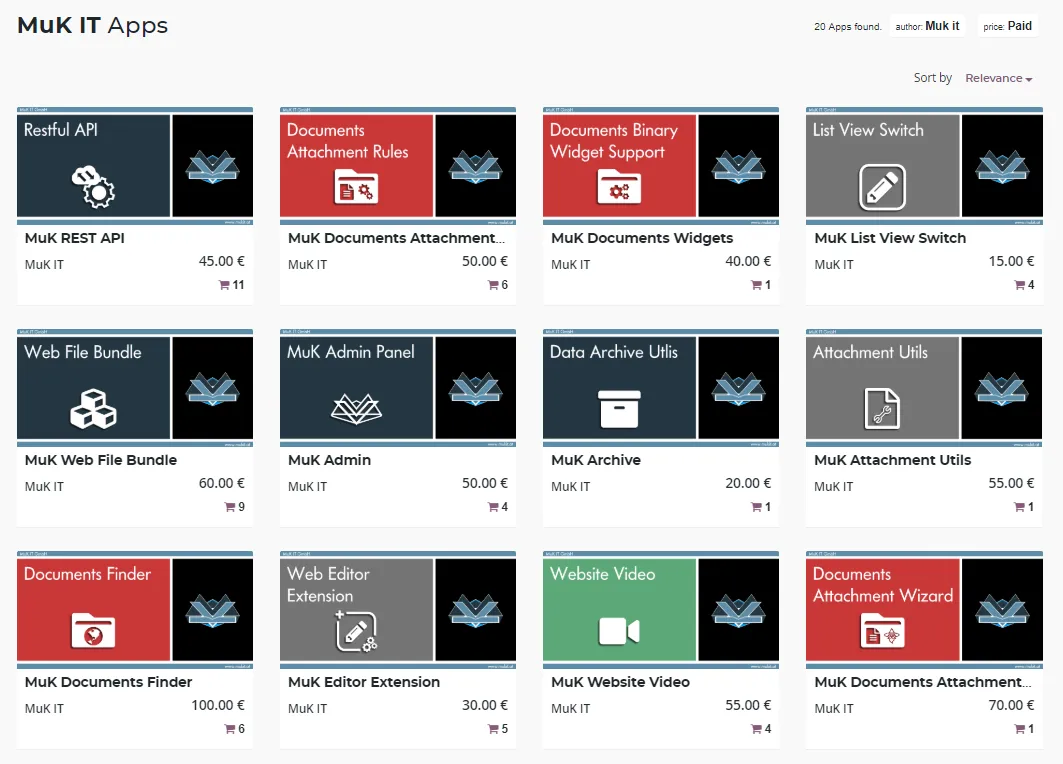Click the price: Paid filter tag
The height and width of the screenshot is (764, 1063).
(x=1007, y=26)
